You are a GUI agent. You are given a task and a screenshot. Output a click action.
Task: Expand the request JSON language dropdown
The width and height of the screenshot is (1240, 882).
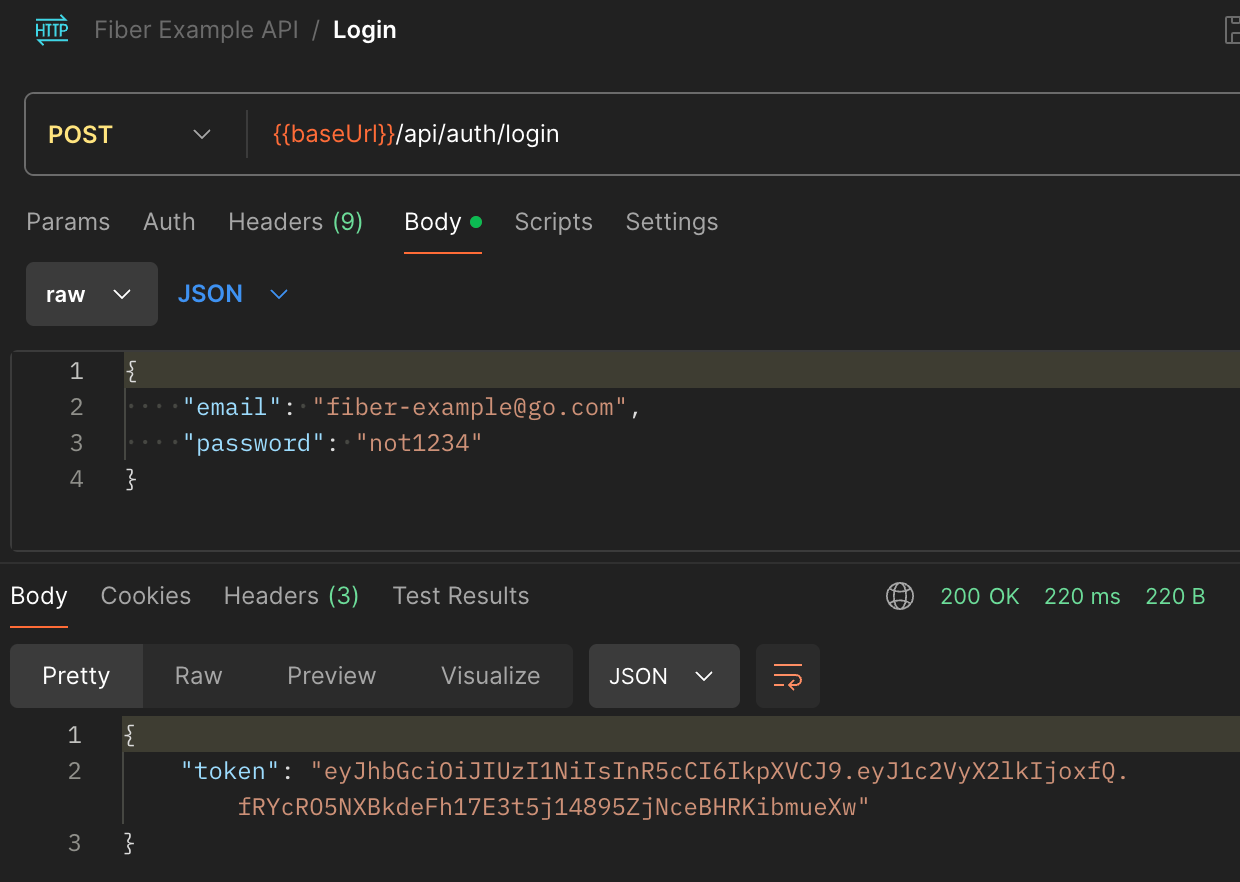pos(233,294)
